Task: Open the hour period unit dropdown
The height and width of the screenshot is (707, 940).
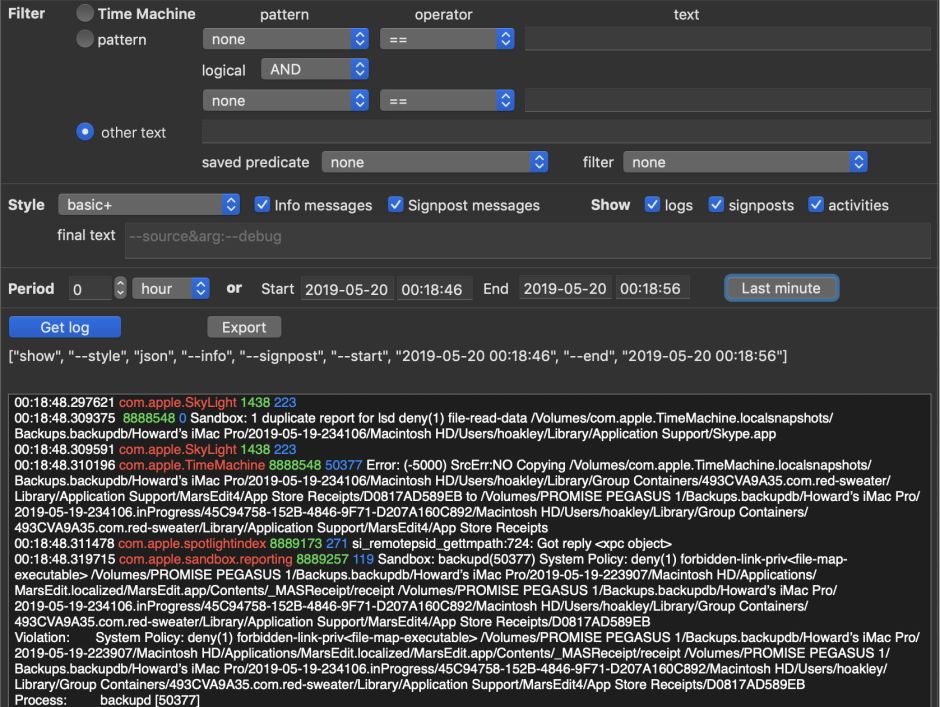Action: (x=171, y=289)
